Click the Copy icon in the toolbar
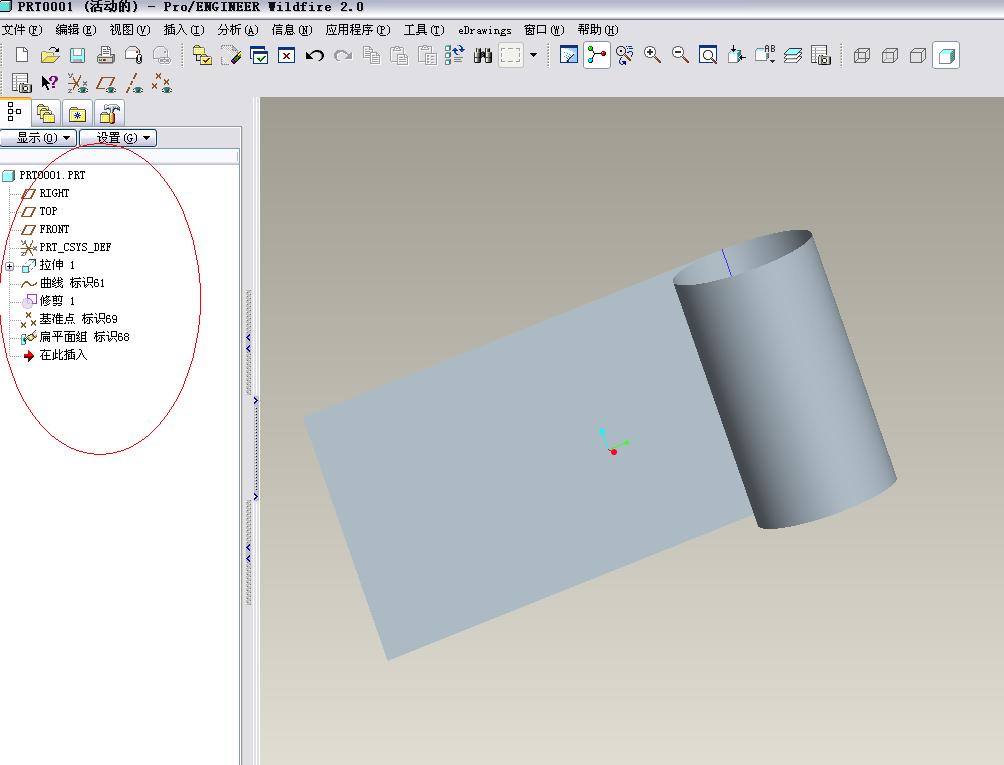This screenshot has width=1004, height=765. pos(371,55)
